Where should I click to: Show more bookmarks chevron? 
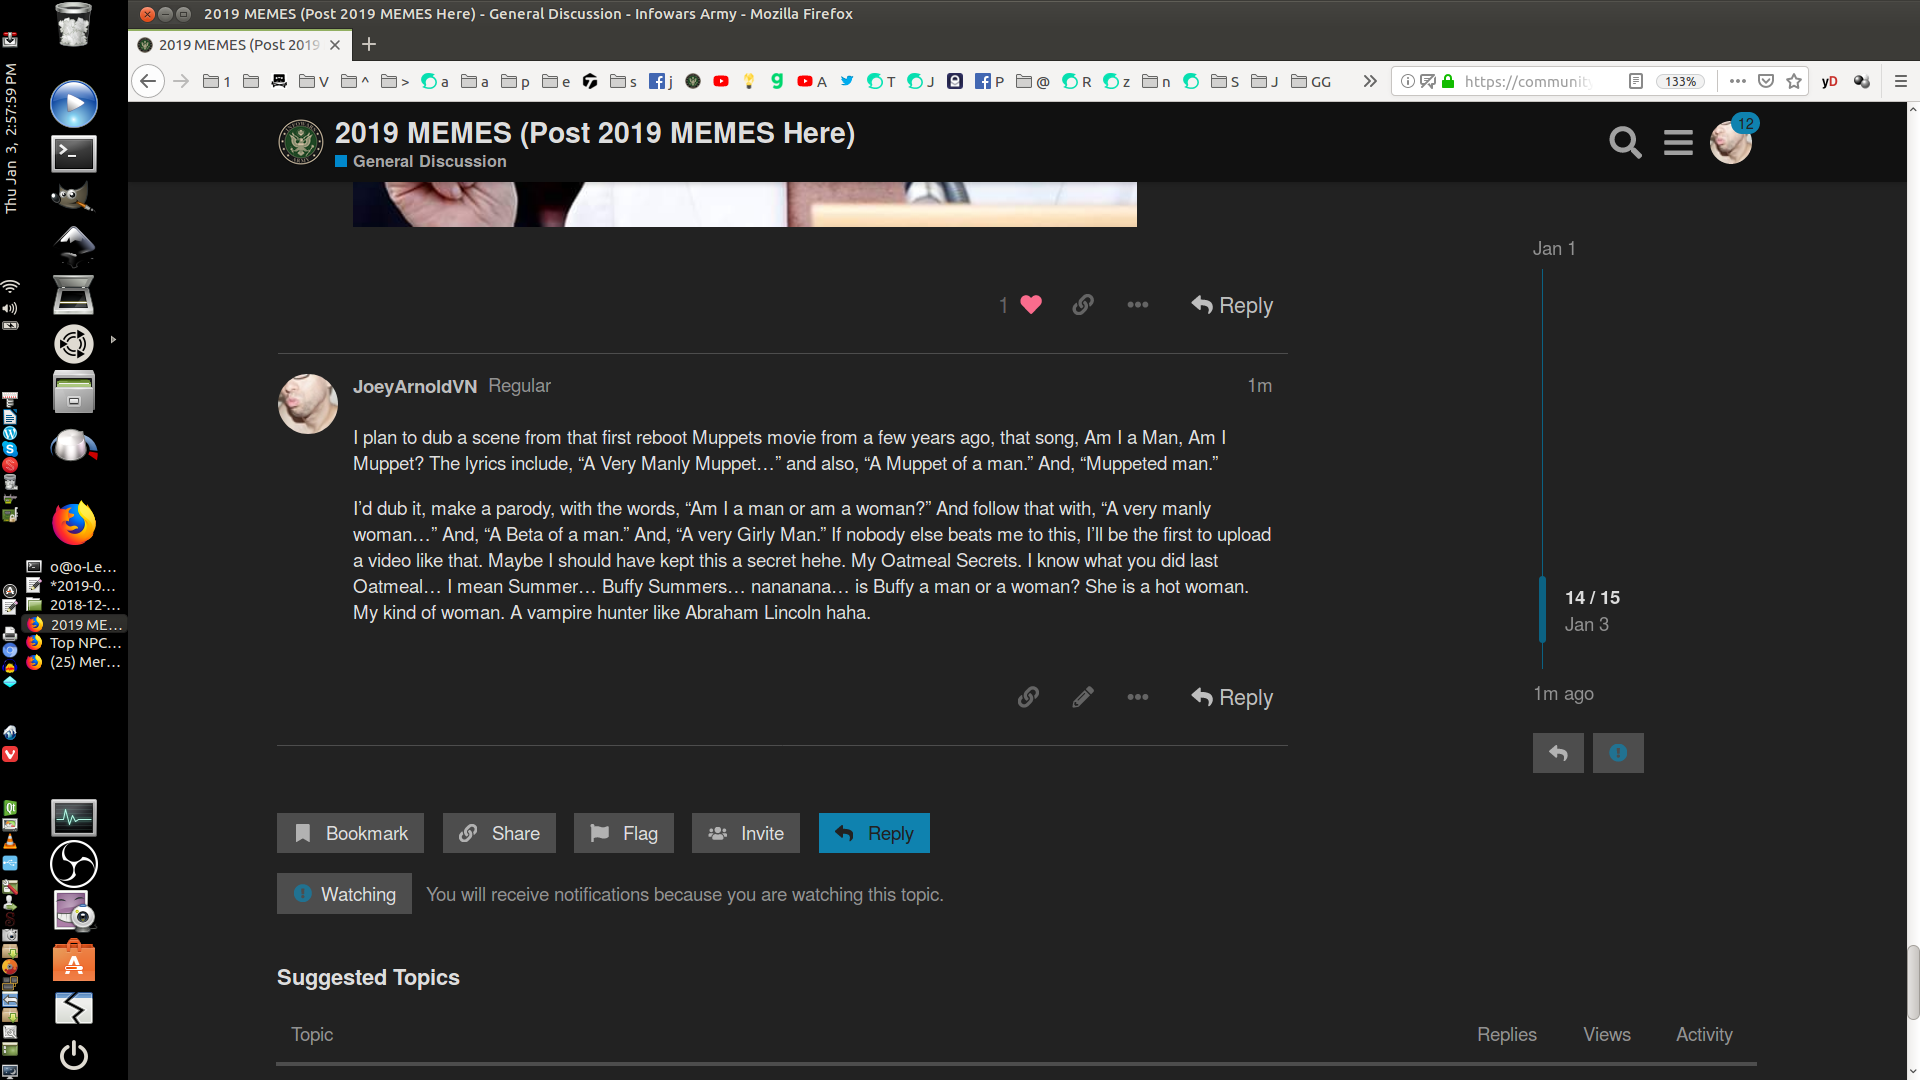pyautogui.click(x=1370, y=81)
